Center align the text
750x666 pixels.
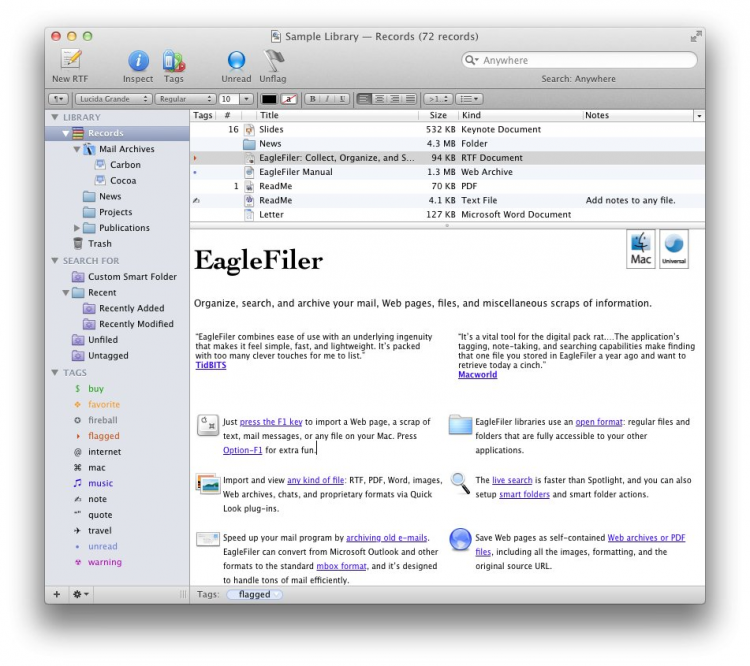coord(380,99)
